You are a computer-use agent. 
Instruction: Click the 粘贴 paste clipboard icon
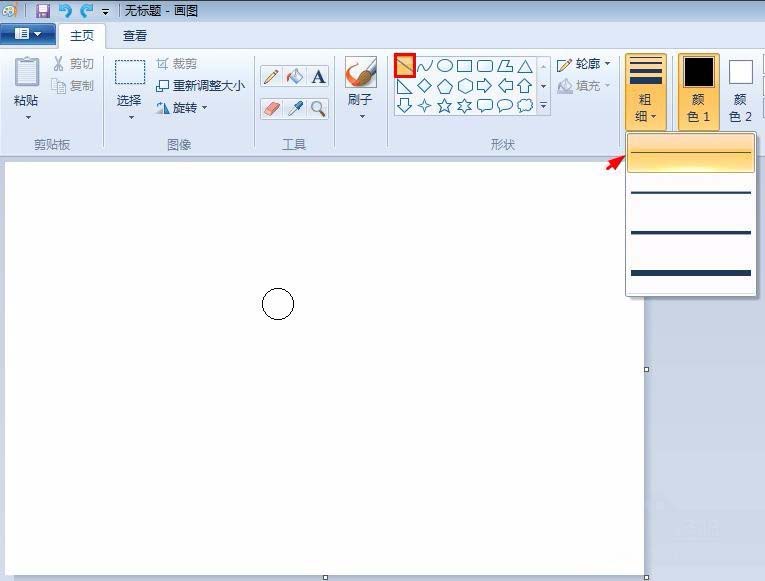click(x=27, y=72)
